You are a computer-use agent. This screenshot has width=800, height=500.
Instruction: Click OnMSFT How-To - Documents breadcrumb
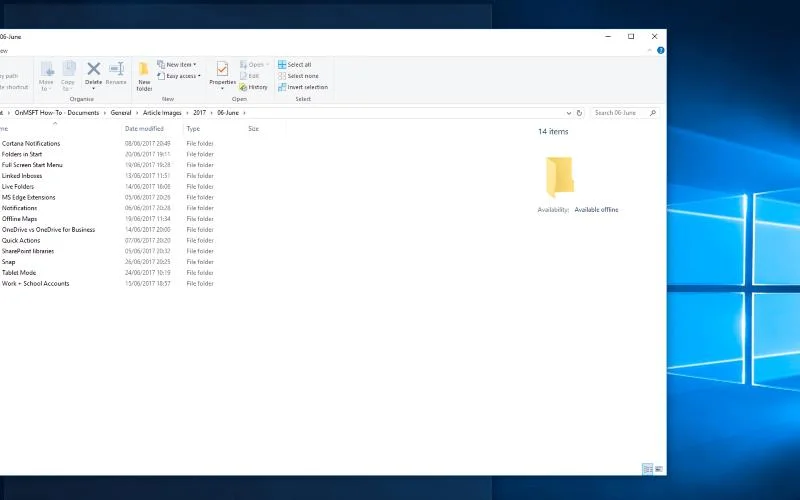57,113
